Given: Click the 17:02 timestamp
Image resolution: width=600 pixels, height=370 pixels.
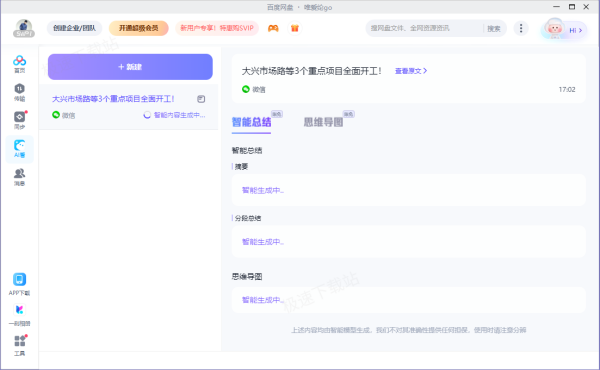Looking at the screenshot, I should 567,89.
